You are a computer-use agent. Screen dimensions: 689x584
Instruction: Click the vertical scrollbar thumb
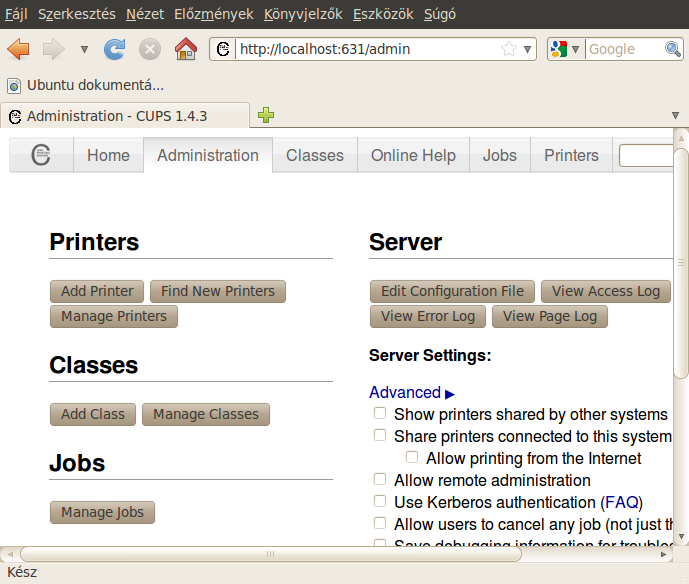click(x=681, y=263)
